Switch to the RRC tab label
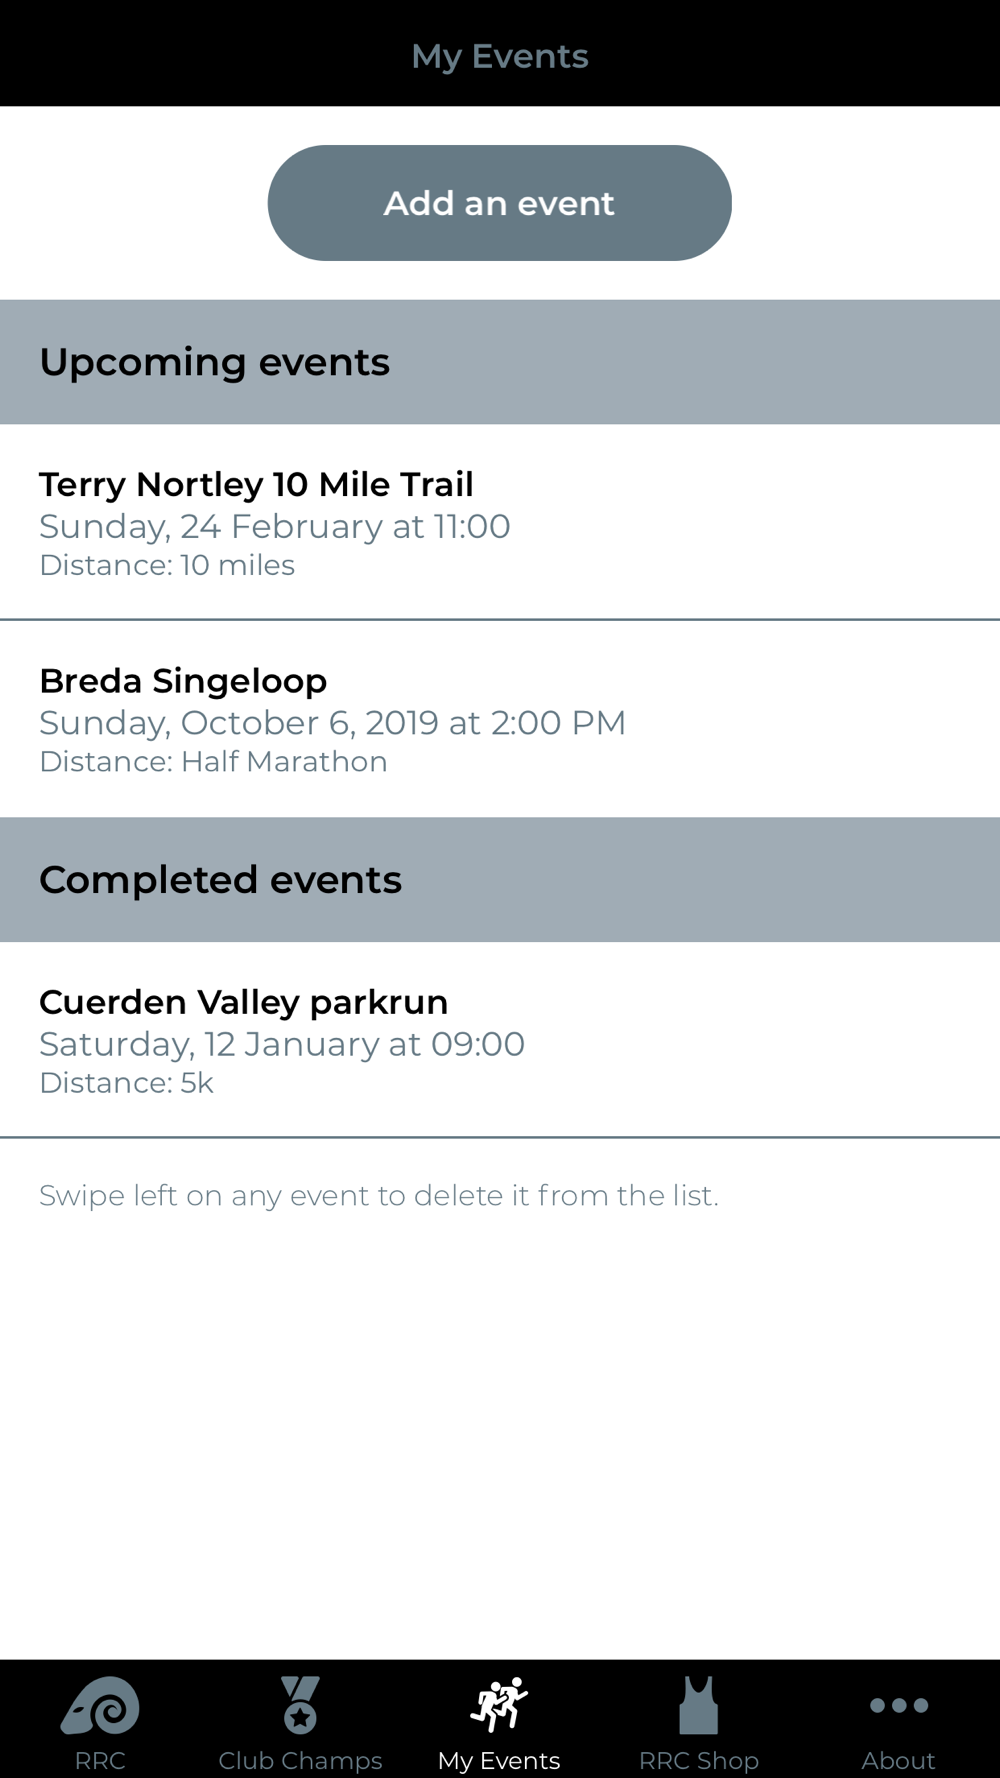 [x=100, y=1760]
